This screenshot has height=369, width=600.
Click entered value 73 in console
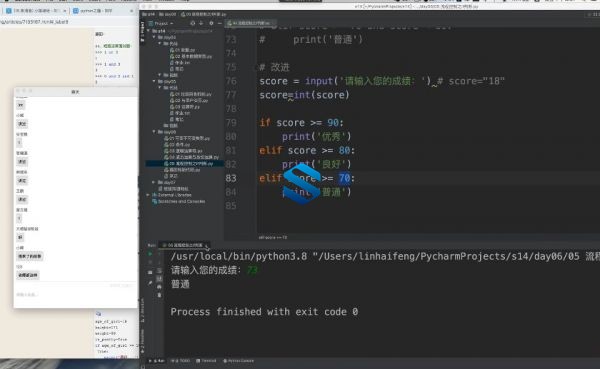pos(253,270)
